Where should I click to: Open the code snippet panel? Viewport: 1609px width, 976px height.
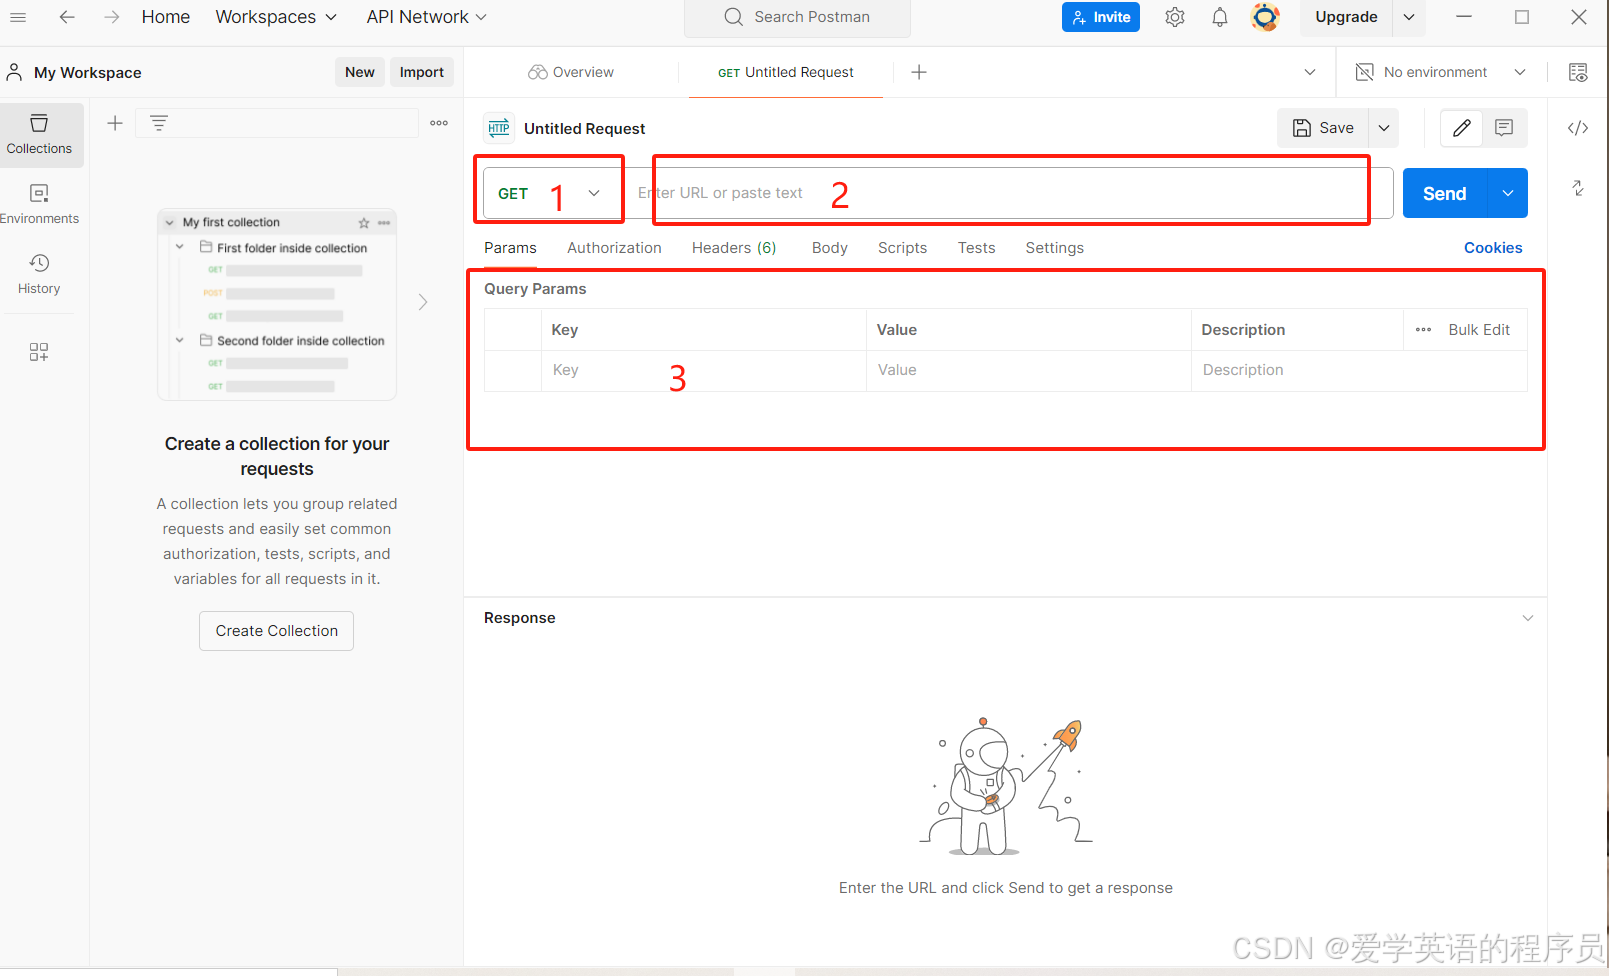click(1578, 128)
